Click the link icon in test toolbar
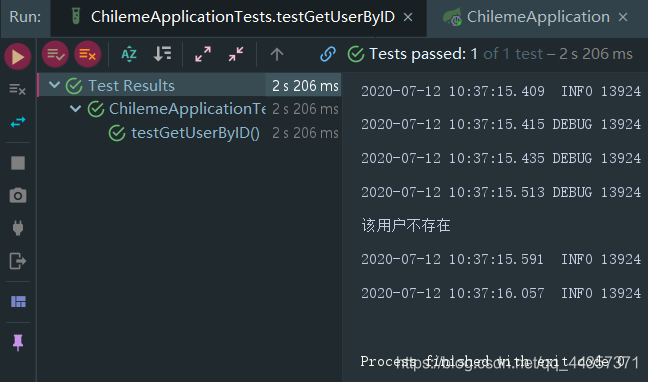Screen dimensions: 648x382 tap(328, 54)
